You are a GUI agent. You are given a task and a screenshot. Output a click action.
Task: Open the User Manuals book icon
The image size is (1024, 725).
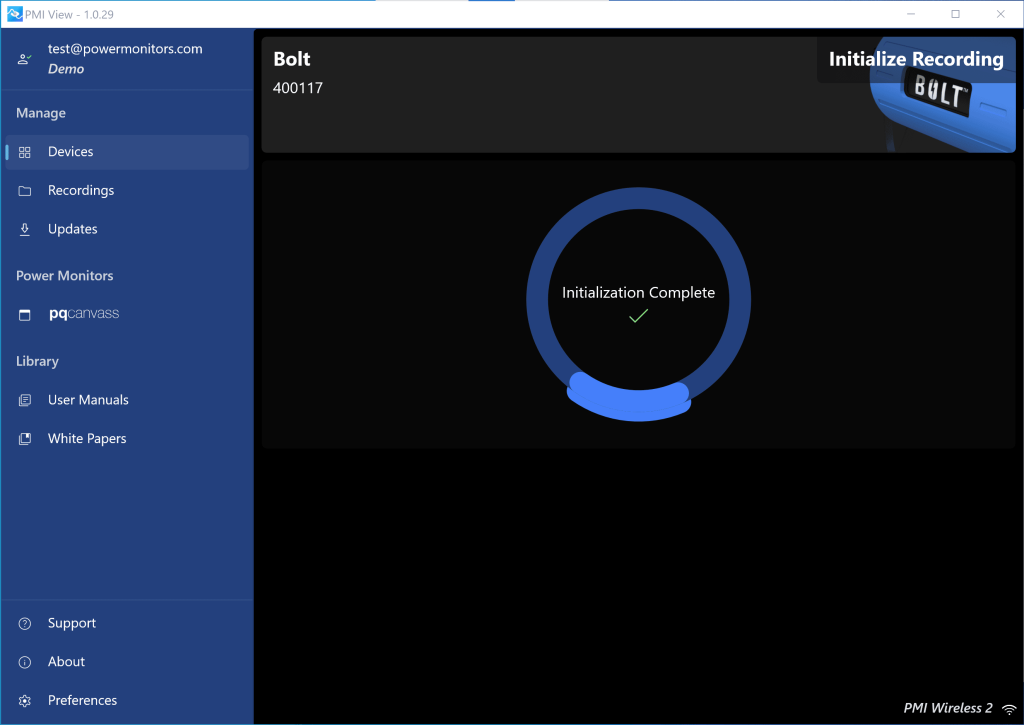[24, 399]
